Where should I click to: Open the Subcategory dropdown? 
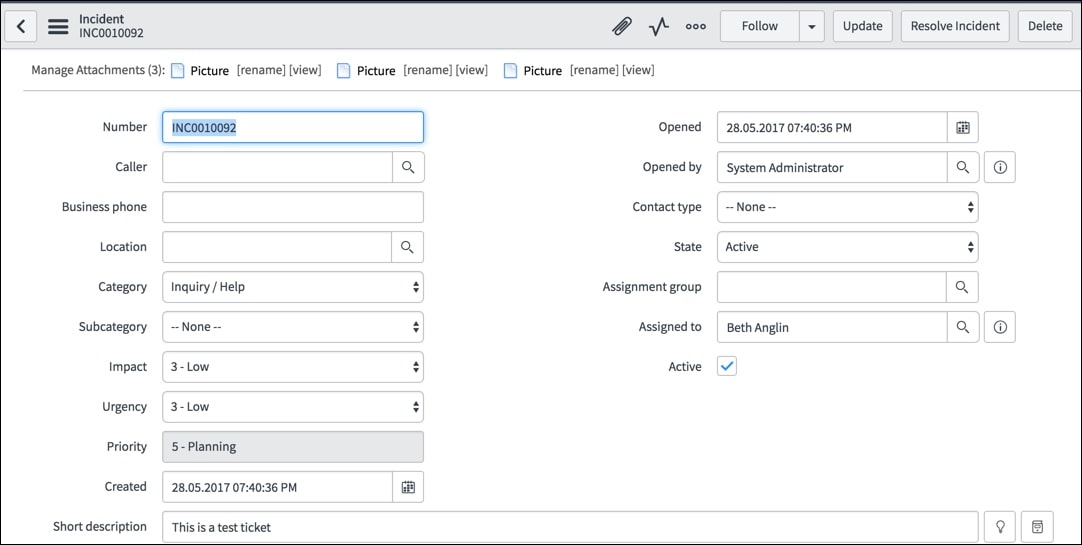[x=293, y=327]
